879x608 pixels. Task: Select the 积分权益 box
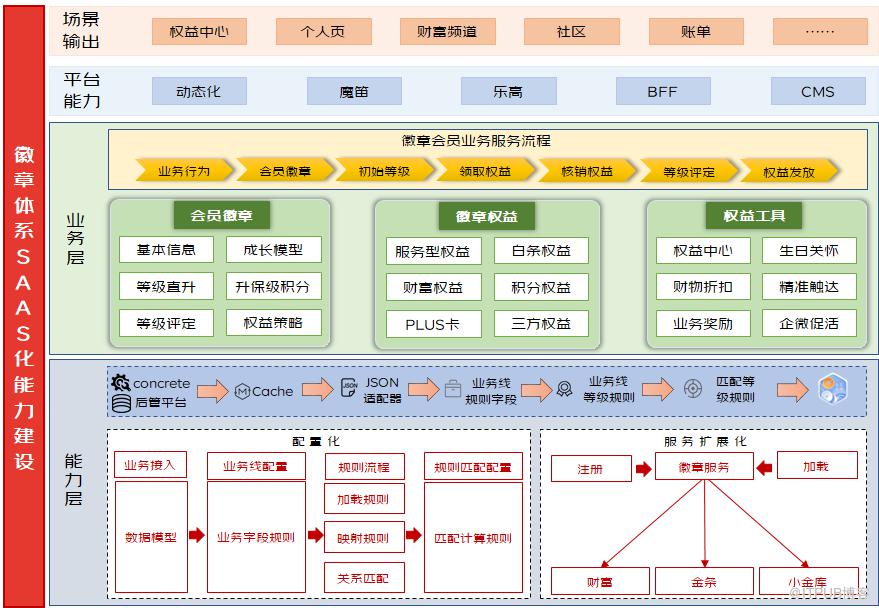[x=542, y=287]
